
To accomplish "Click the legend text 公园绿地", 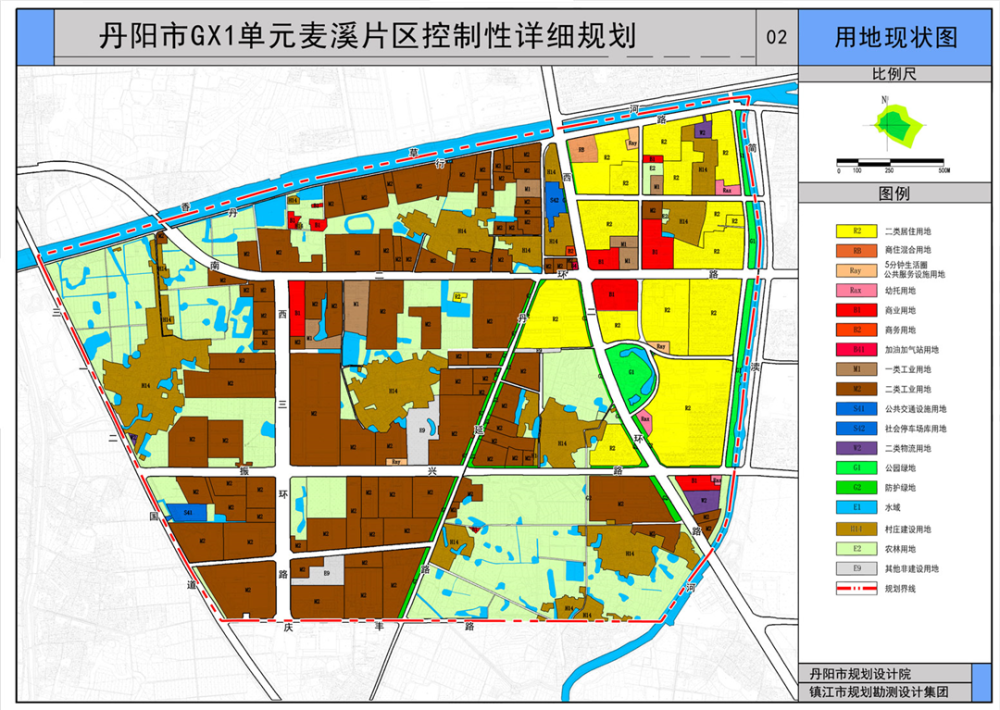I will coord(900,468).
